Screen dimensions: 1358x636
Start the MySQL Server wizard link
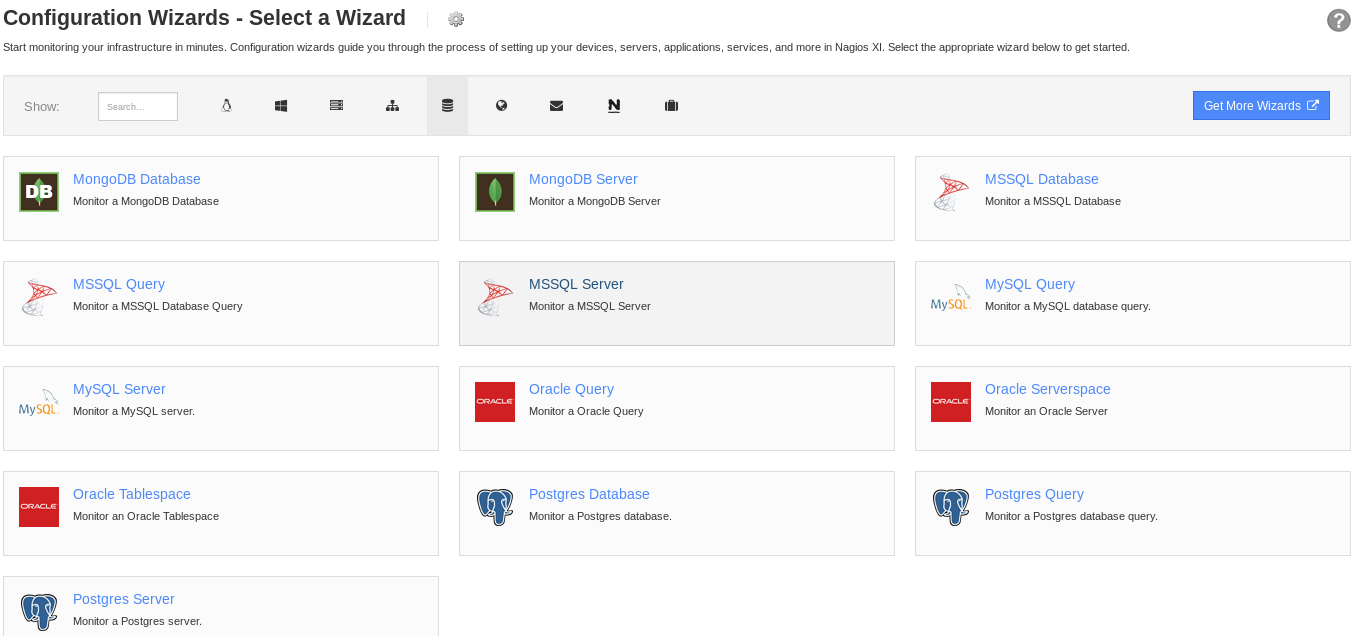click(119, 389)
